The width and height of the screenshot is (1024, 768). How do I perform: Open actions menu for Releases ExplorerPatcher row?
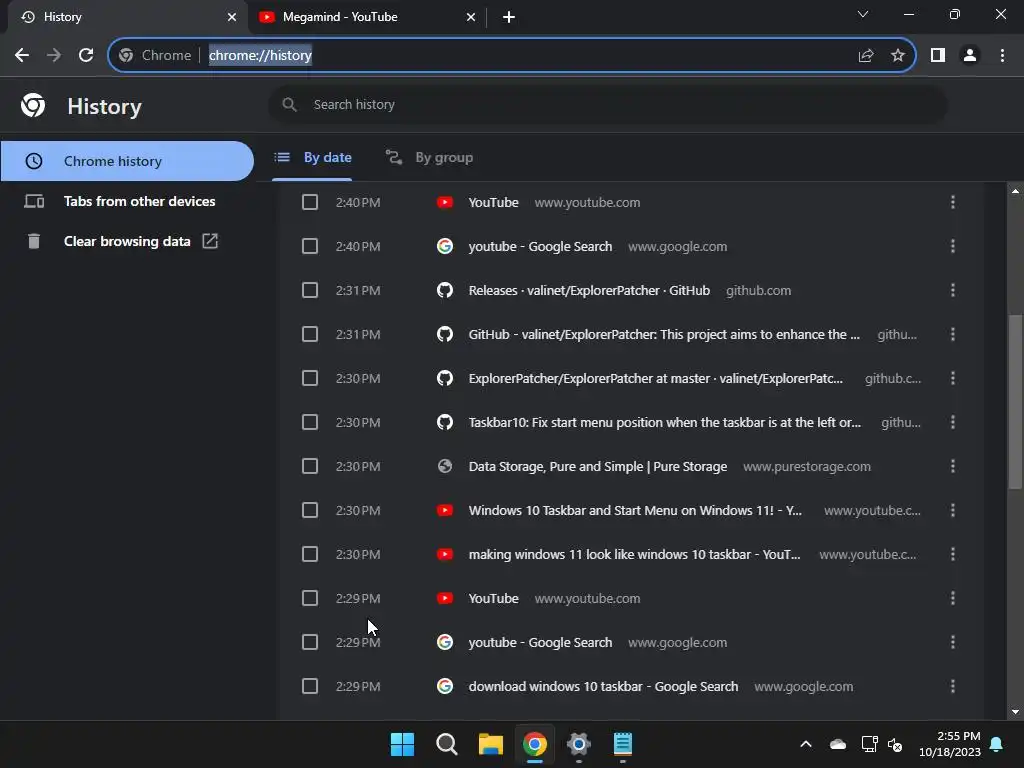click(953, 290)
